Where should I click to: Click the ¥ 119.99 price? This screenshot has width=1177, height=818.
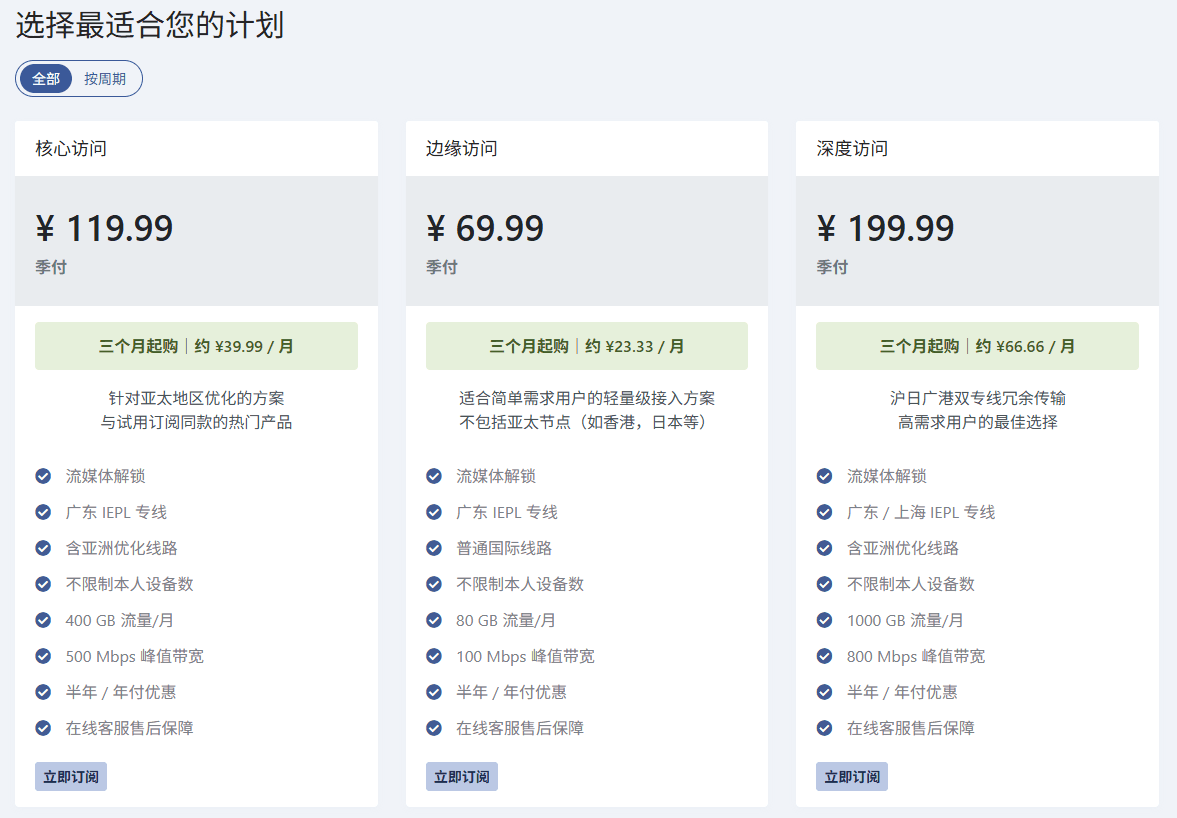[x=104, y=228]
